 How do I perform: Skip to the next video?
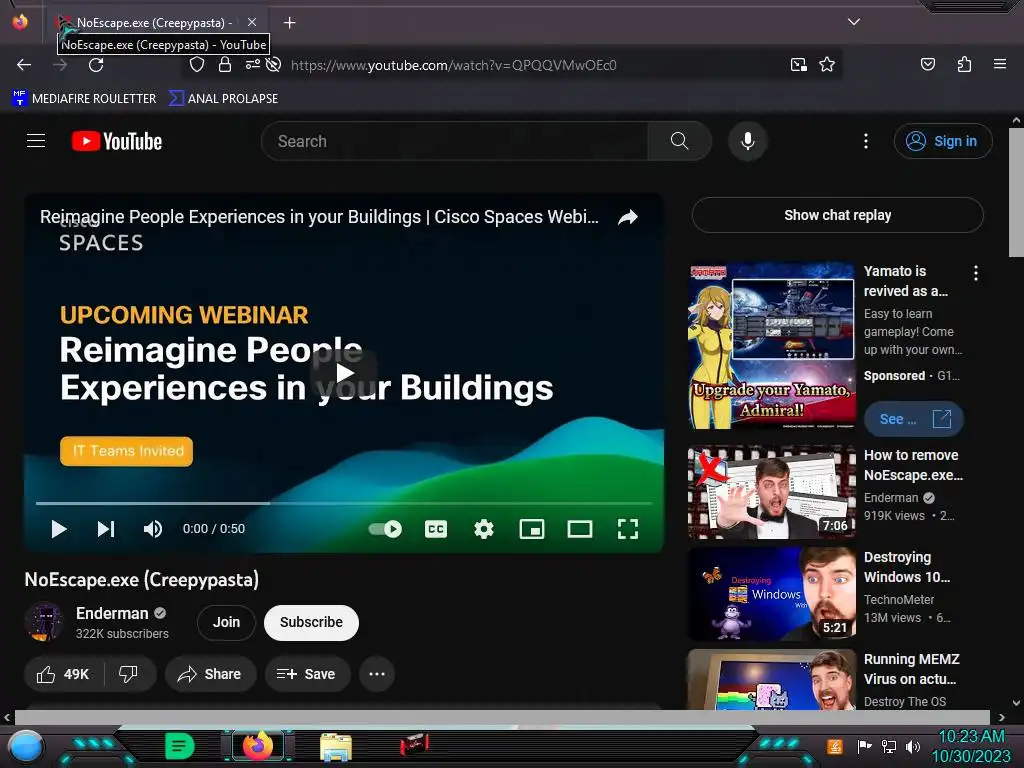(x=106, y=529)
